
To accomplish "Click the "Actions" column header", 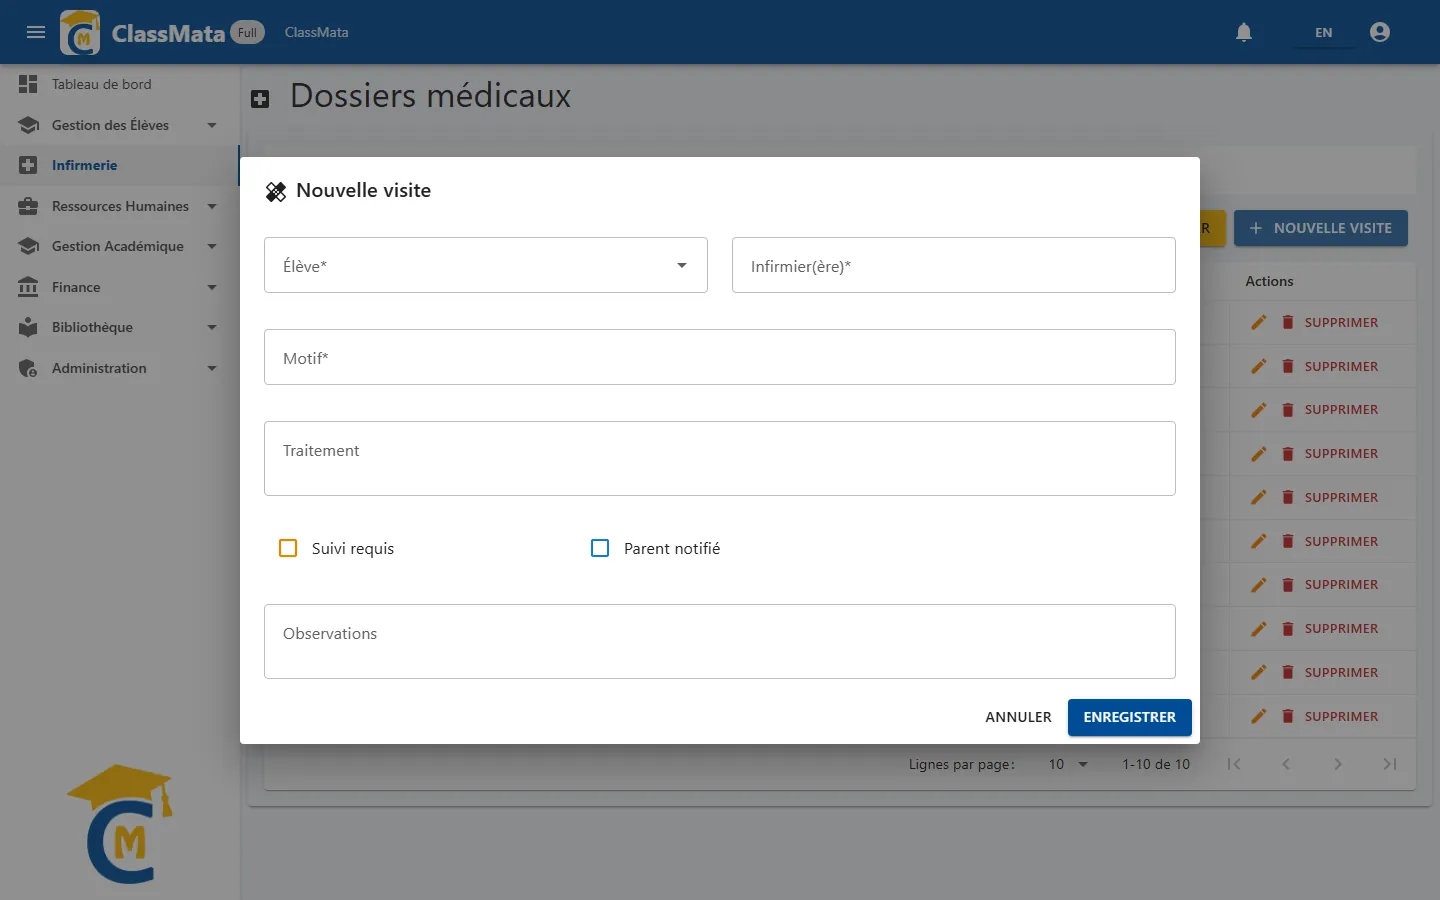I will coord(1269,281).
